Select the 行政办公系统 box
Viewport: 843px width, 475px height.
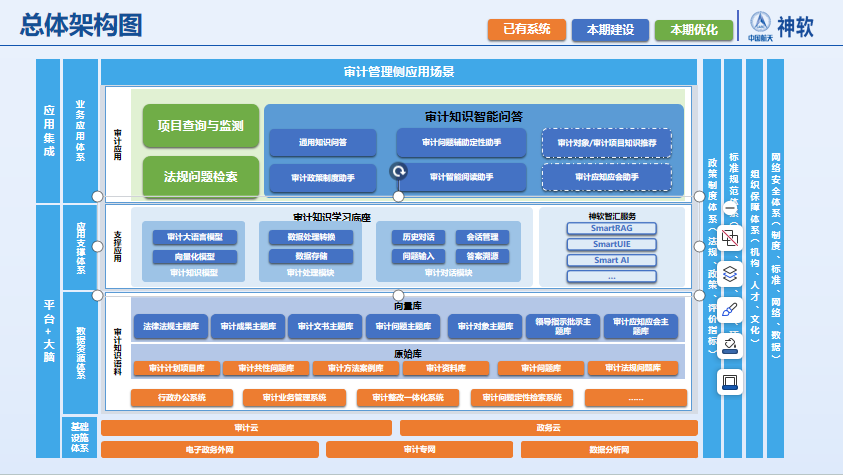[x=182, y=398]
